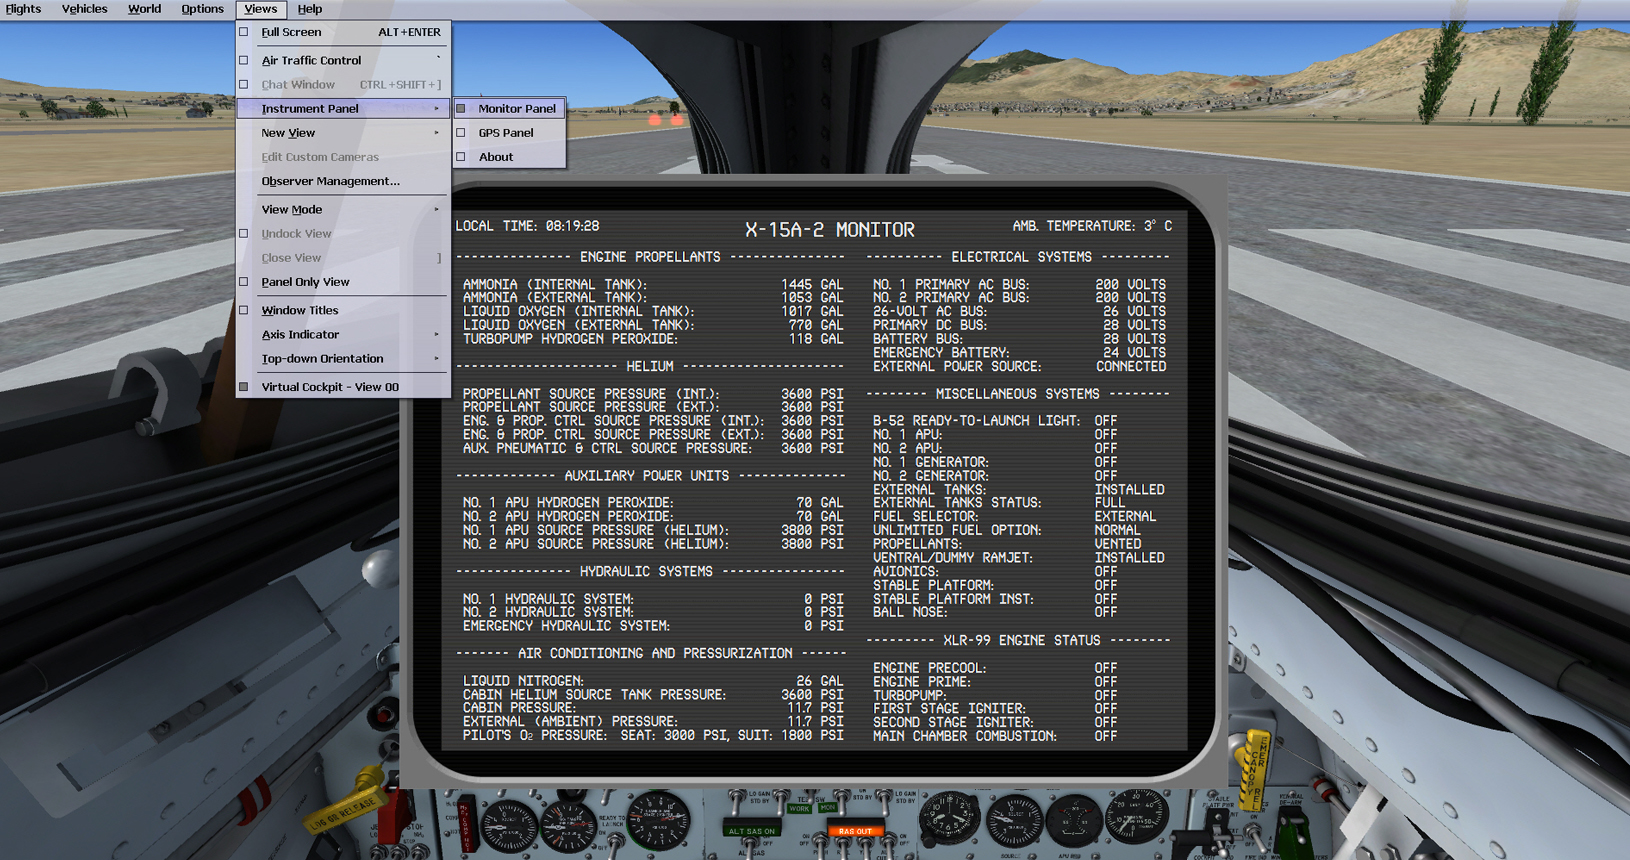The height and width of the screenshot is (860, 1630).
Task: Click LOCAL TIME: 08:19:28 readout
Action: tap(527, 226)
